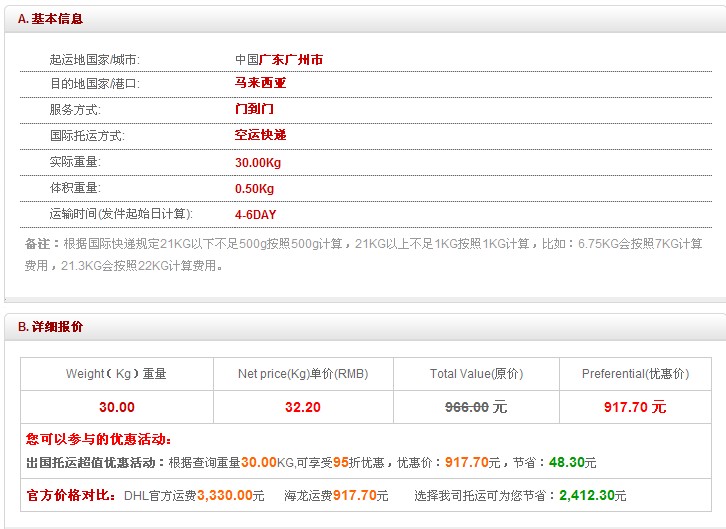Select the volumetric weight value 0.50Kg
Screen dimensions: 726x529
pos(254,188)
